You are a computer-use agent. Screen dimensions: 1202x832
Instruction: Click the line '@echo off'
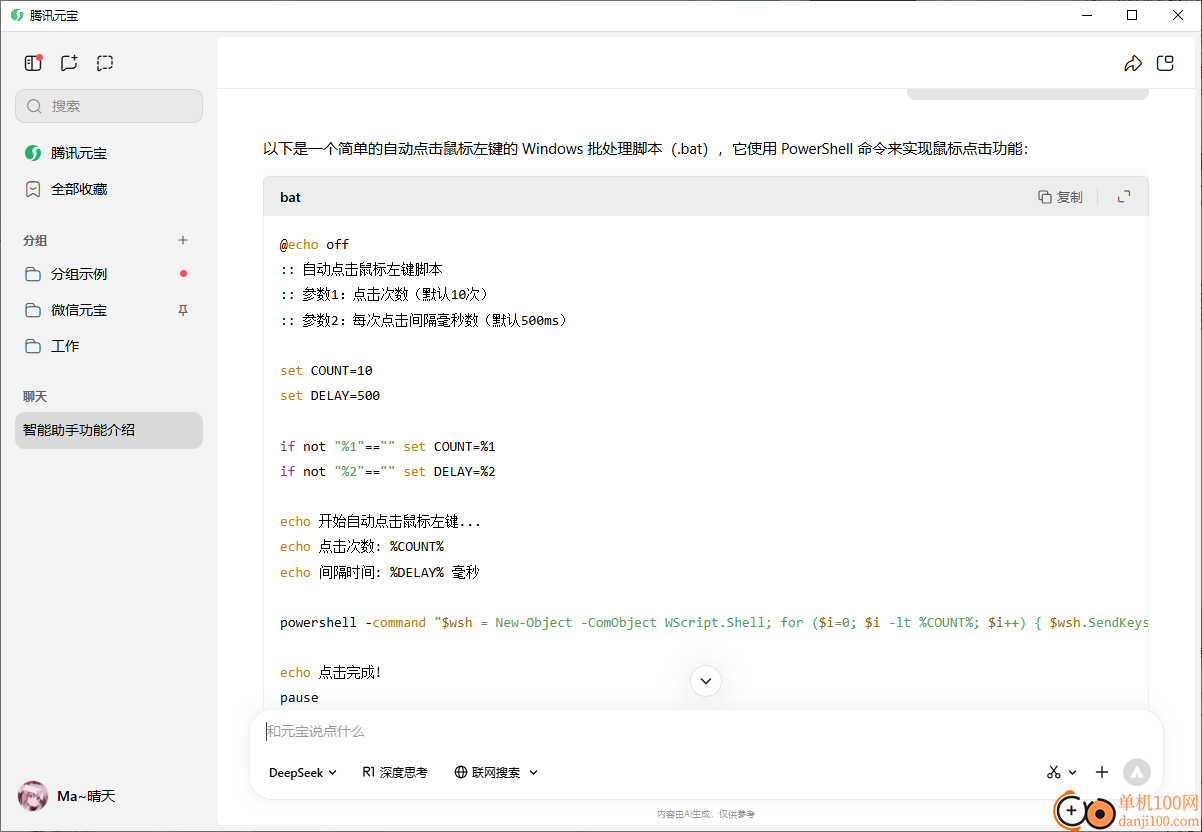(x=314, y=244)
